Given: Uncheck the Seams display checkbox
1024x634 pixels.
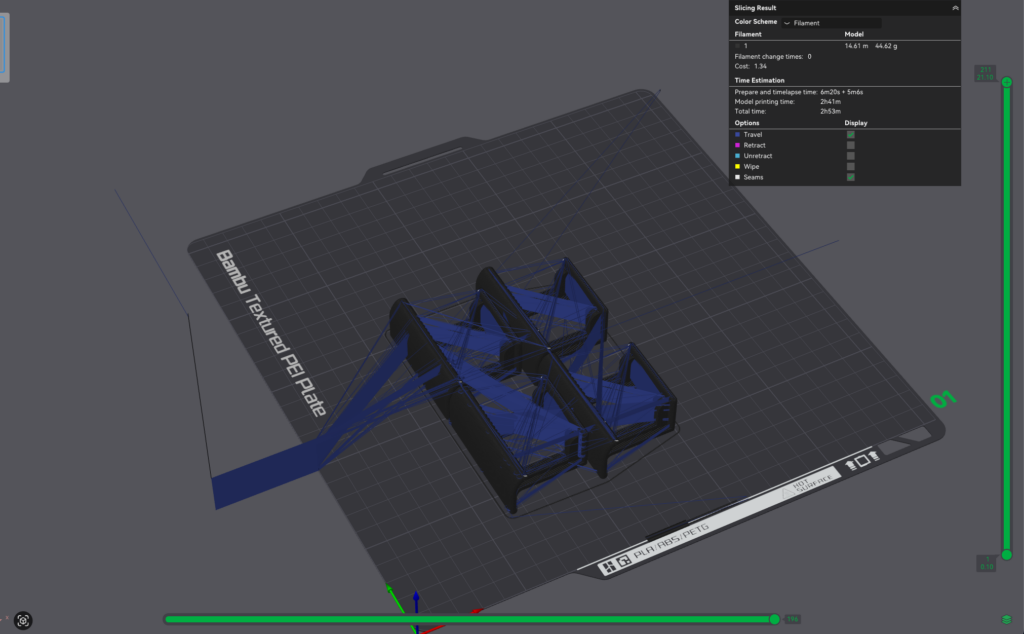Looking at the screenshot, I should (850, 177).
